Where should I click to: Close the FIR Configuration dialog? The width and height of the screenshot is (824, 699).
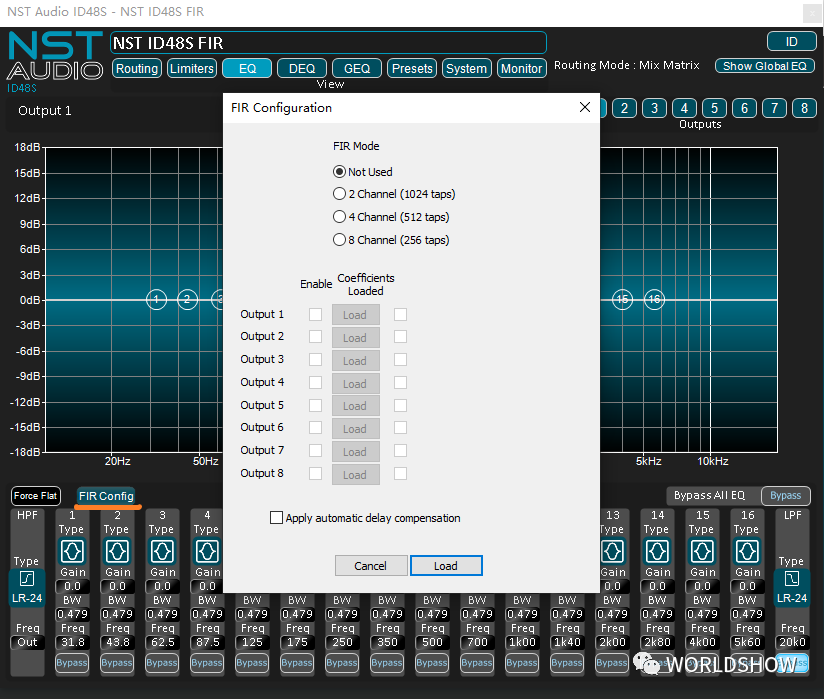click(584, 107)
